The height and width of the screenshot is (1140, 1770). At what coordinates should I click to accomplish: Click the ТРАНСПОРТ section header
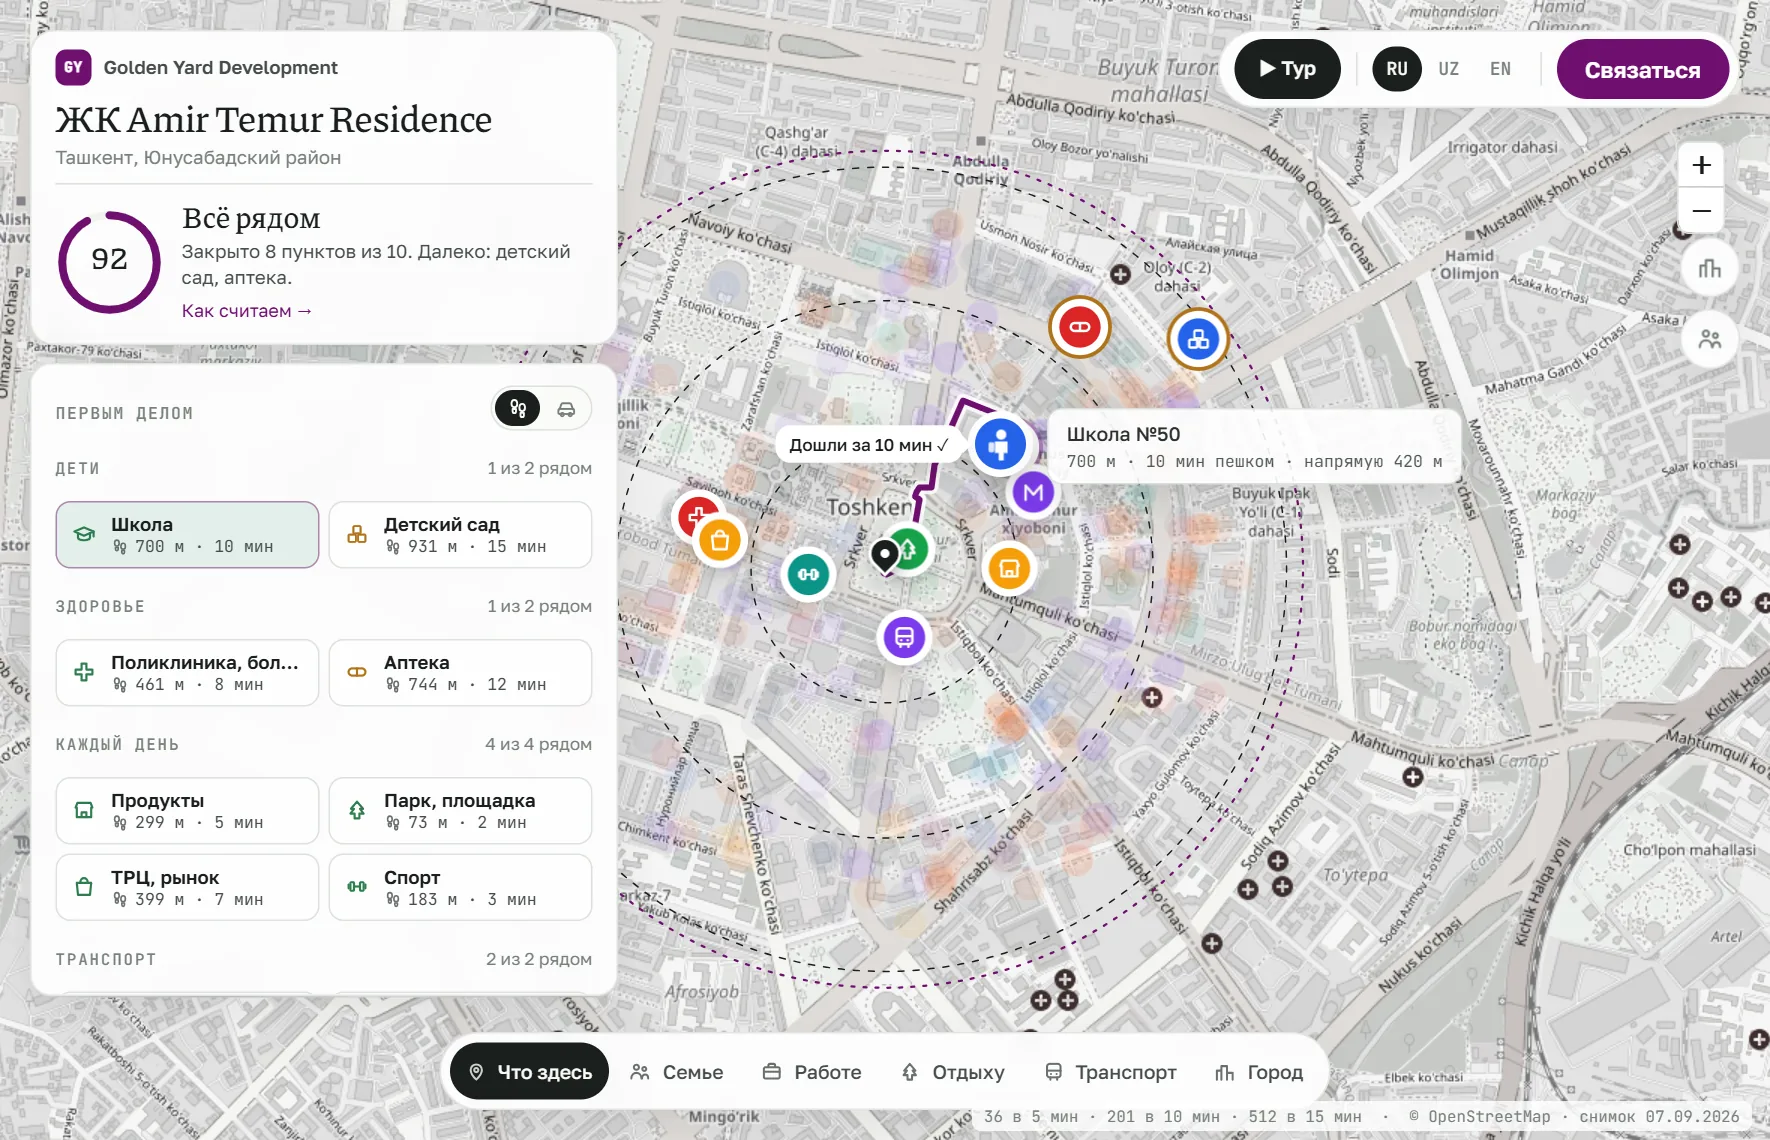(106, 960)
